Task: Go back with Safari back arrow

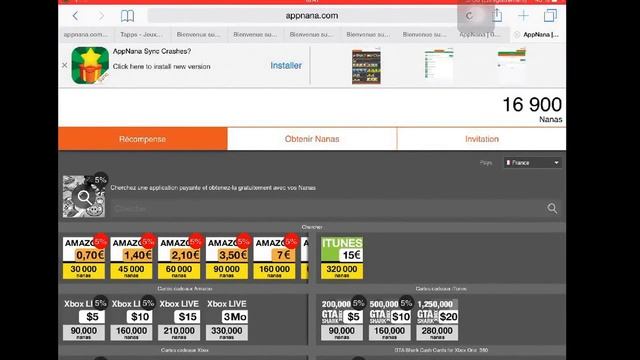Action: click(75, 16)
